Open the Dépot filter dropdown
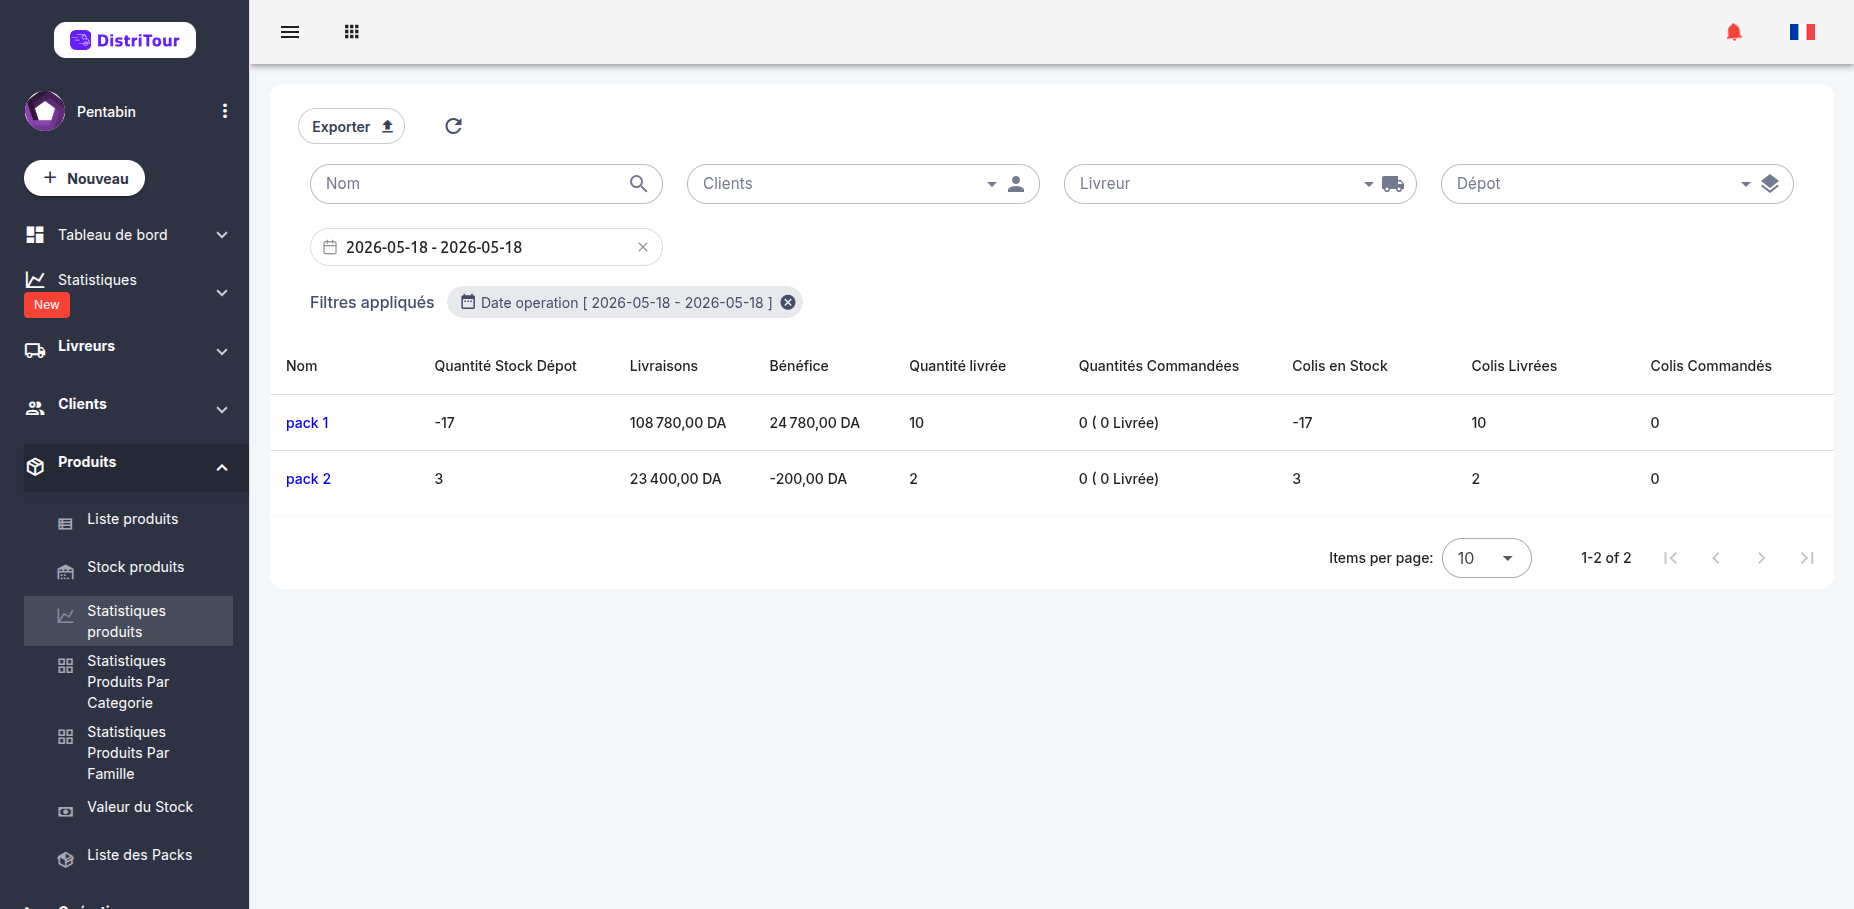Image resolution: width=1854 pixels, height=909 pixels. point(1617,184)
